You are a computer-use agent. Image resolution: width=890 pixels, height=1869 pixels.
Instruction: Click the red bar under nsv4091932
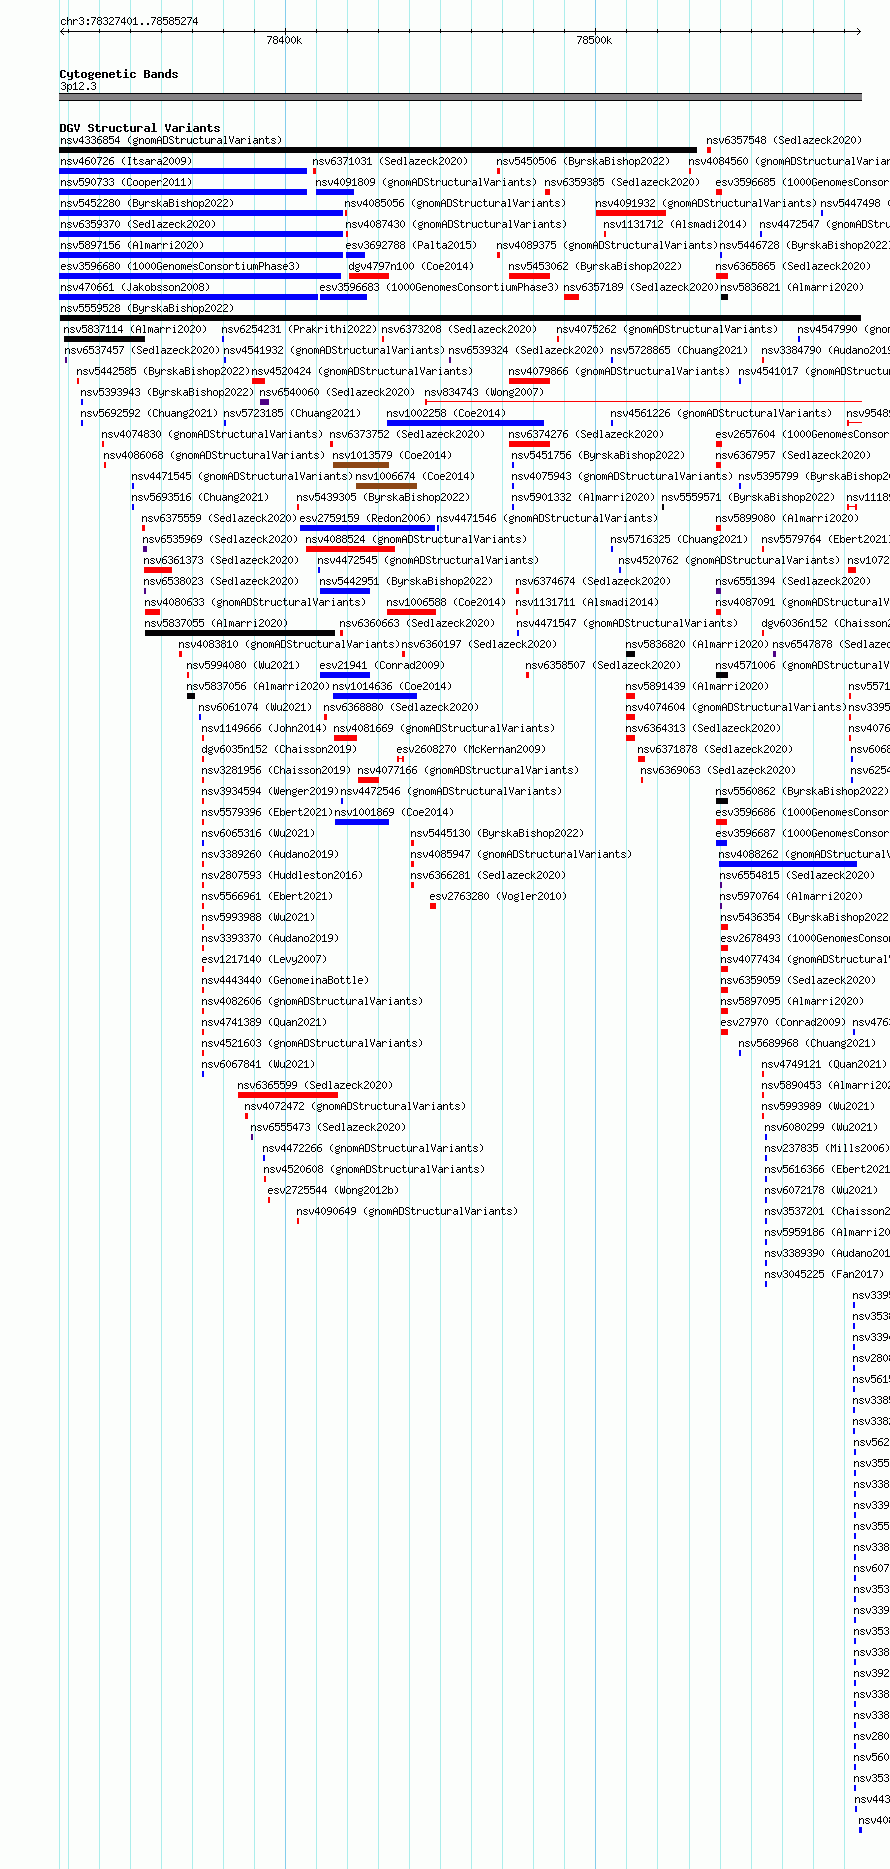coord(631,213)
